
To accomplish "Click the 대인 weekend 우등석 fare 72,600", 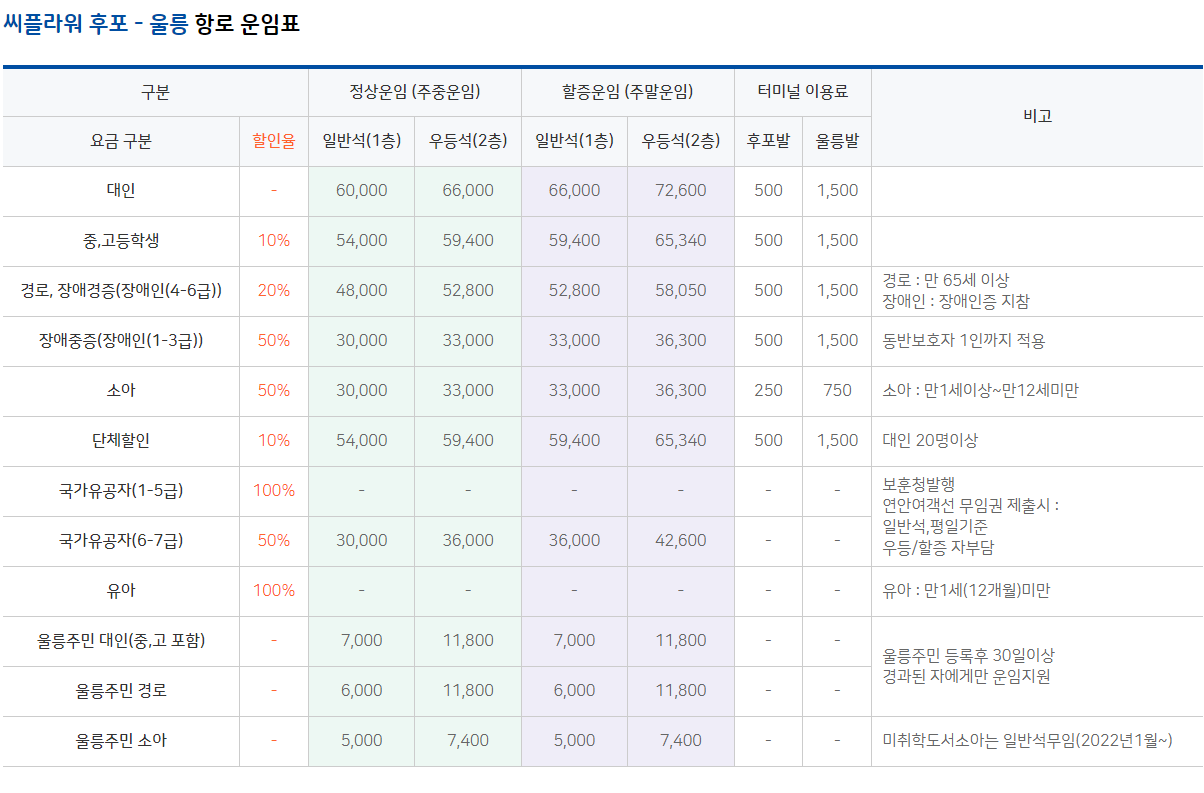I will coord(681,191).
